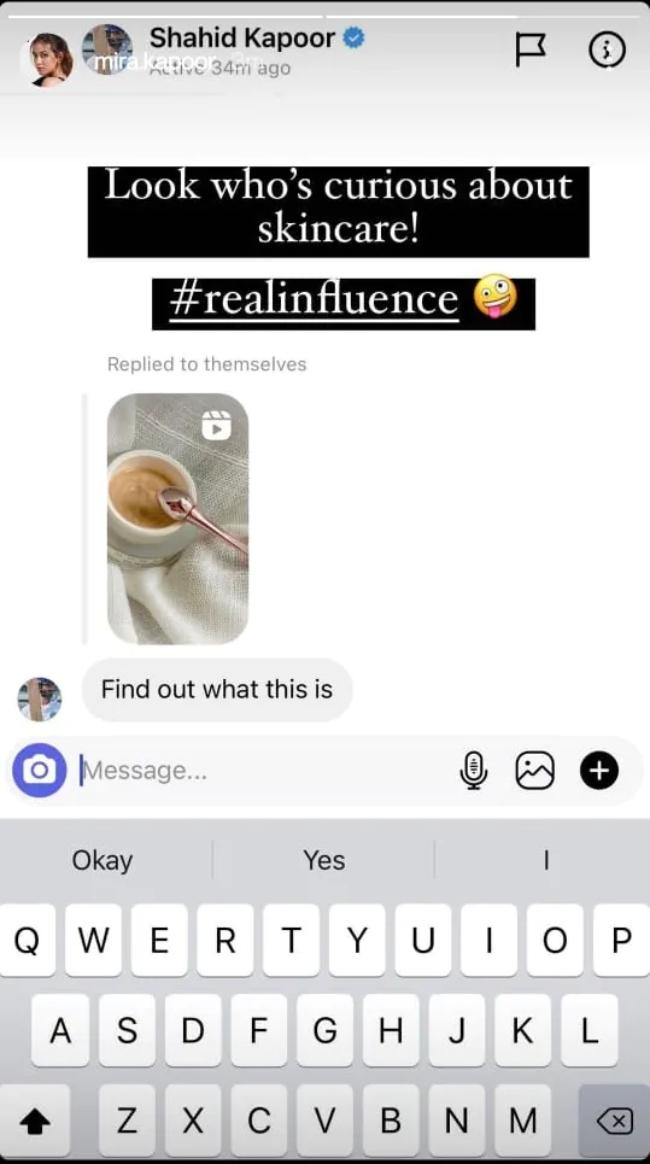Screen dimensions: 650x1164
Task: Tap the backspace delete key
Action: point(614,1122)
